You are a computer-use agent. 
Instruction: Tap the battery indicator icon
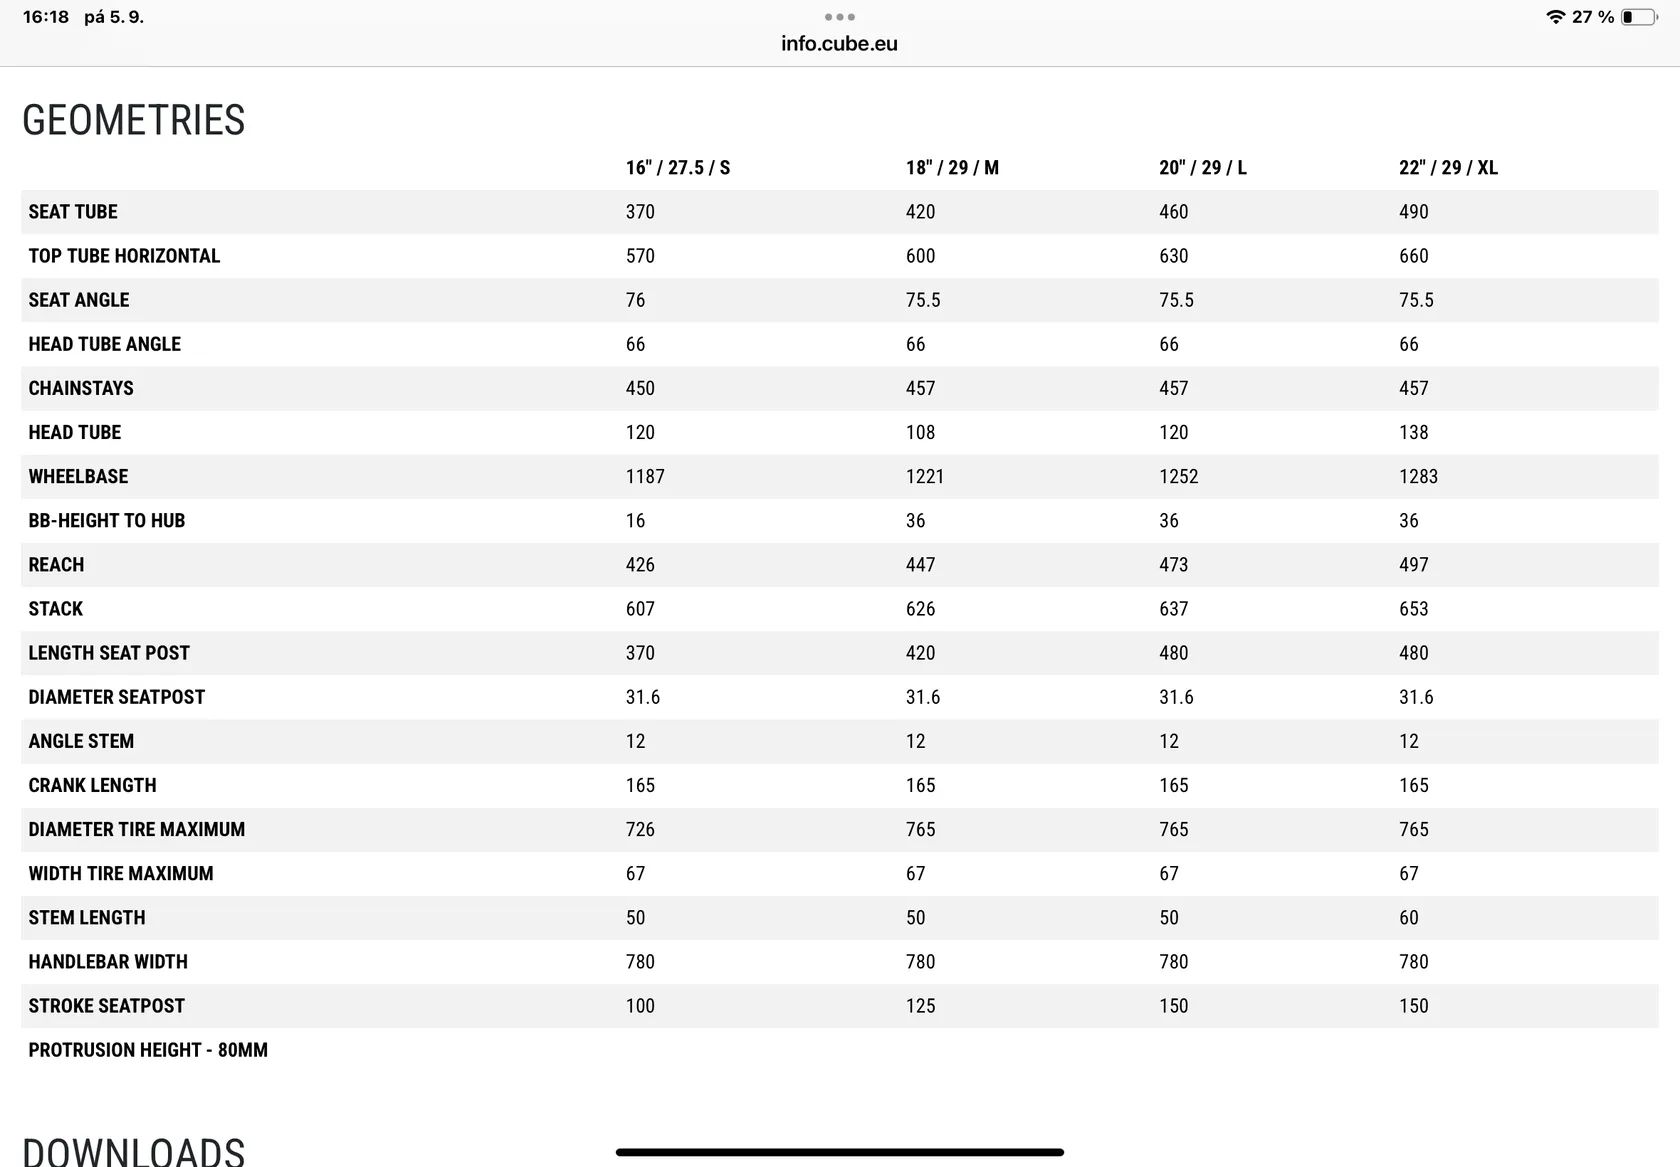click(1640, 17)
